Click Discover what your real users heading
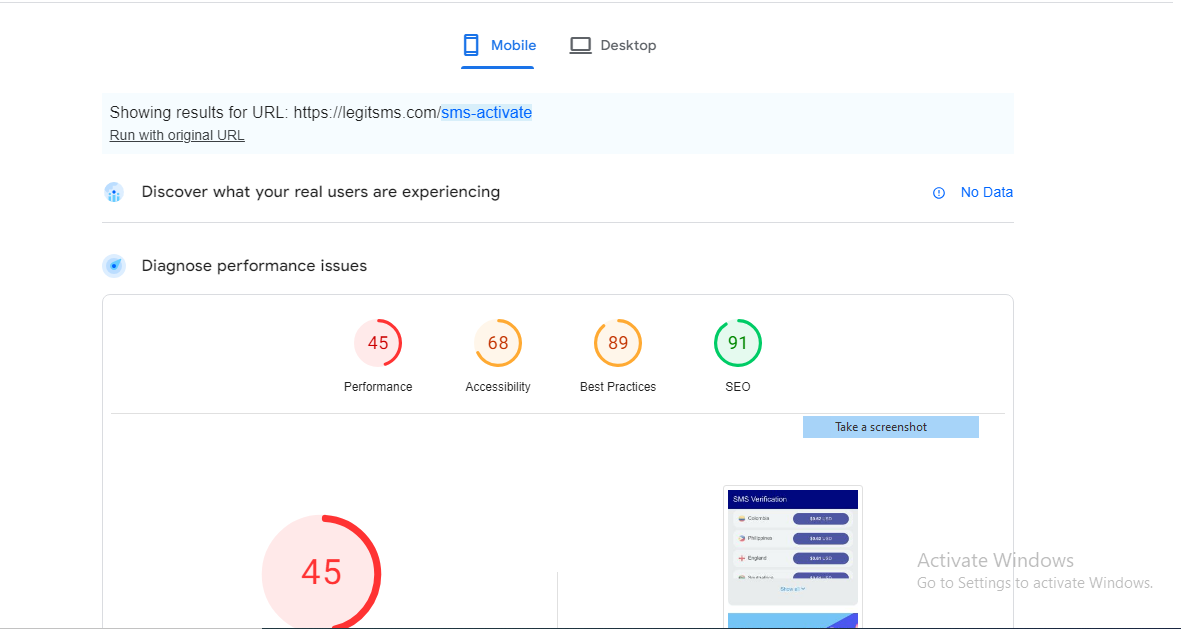The image size is (1181, 629). click(x=321, y=192)
